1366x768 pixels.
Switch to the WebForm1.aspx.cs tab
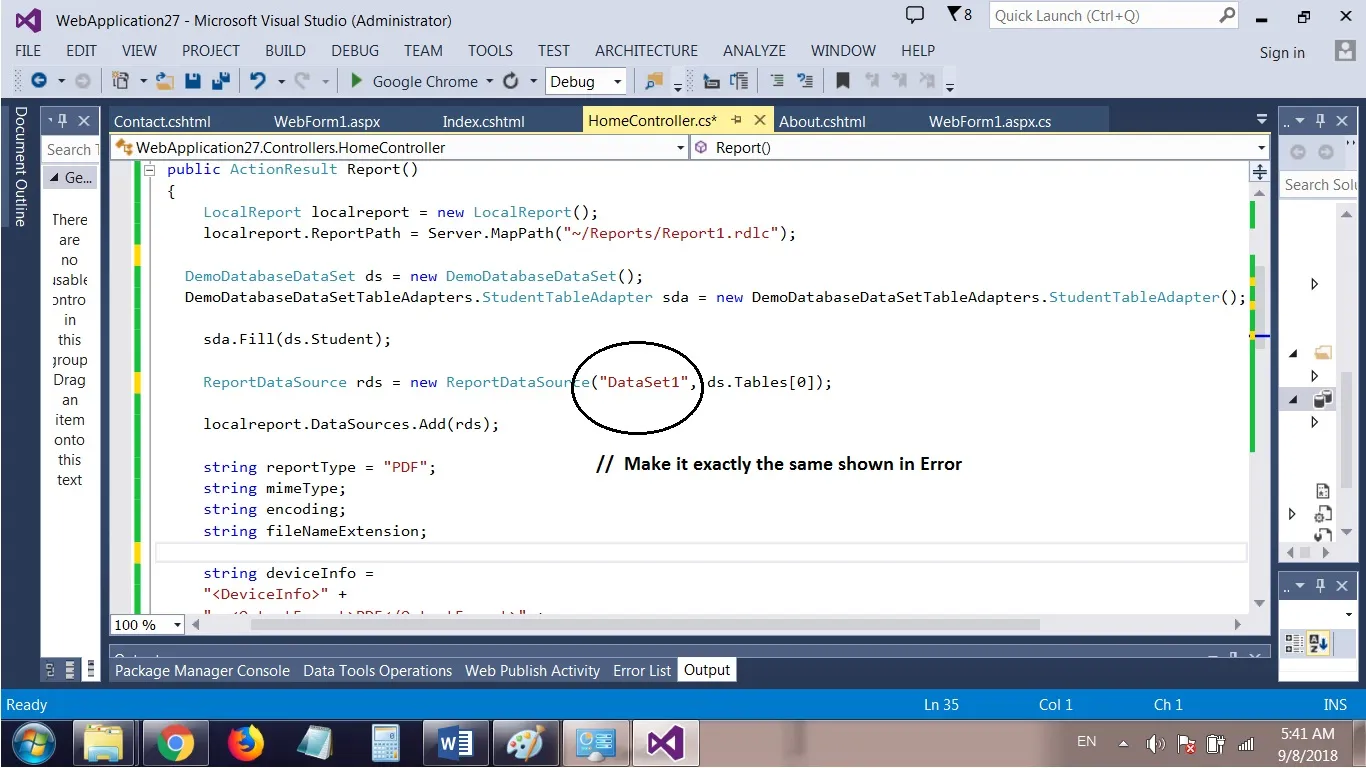pos(990,121)
